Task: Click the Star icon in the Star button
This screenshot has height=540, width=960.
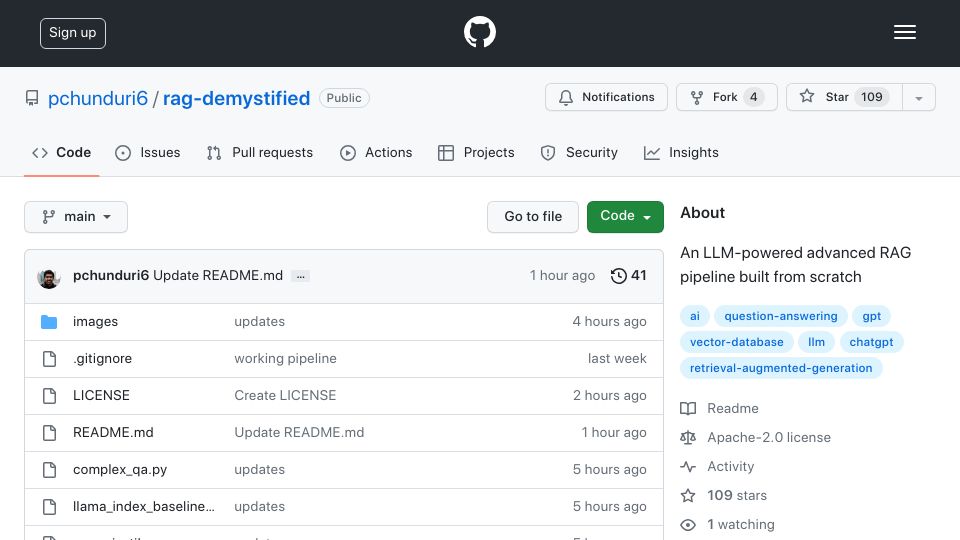Action: (807, 96)
